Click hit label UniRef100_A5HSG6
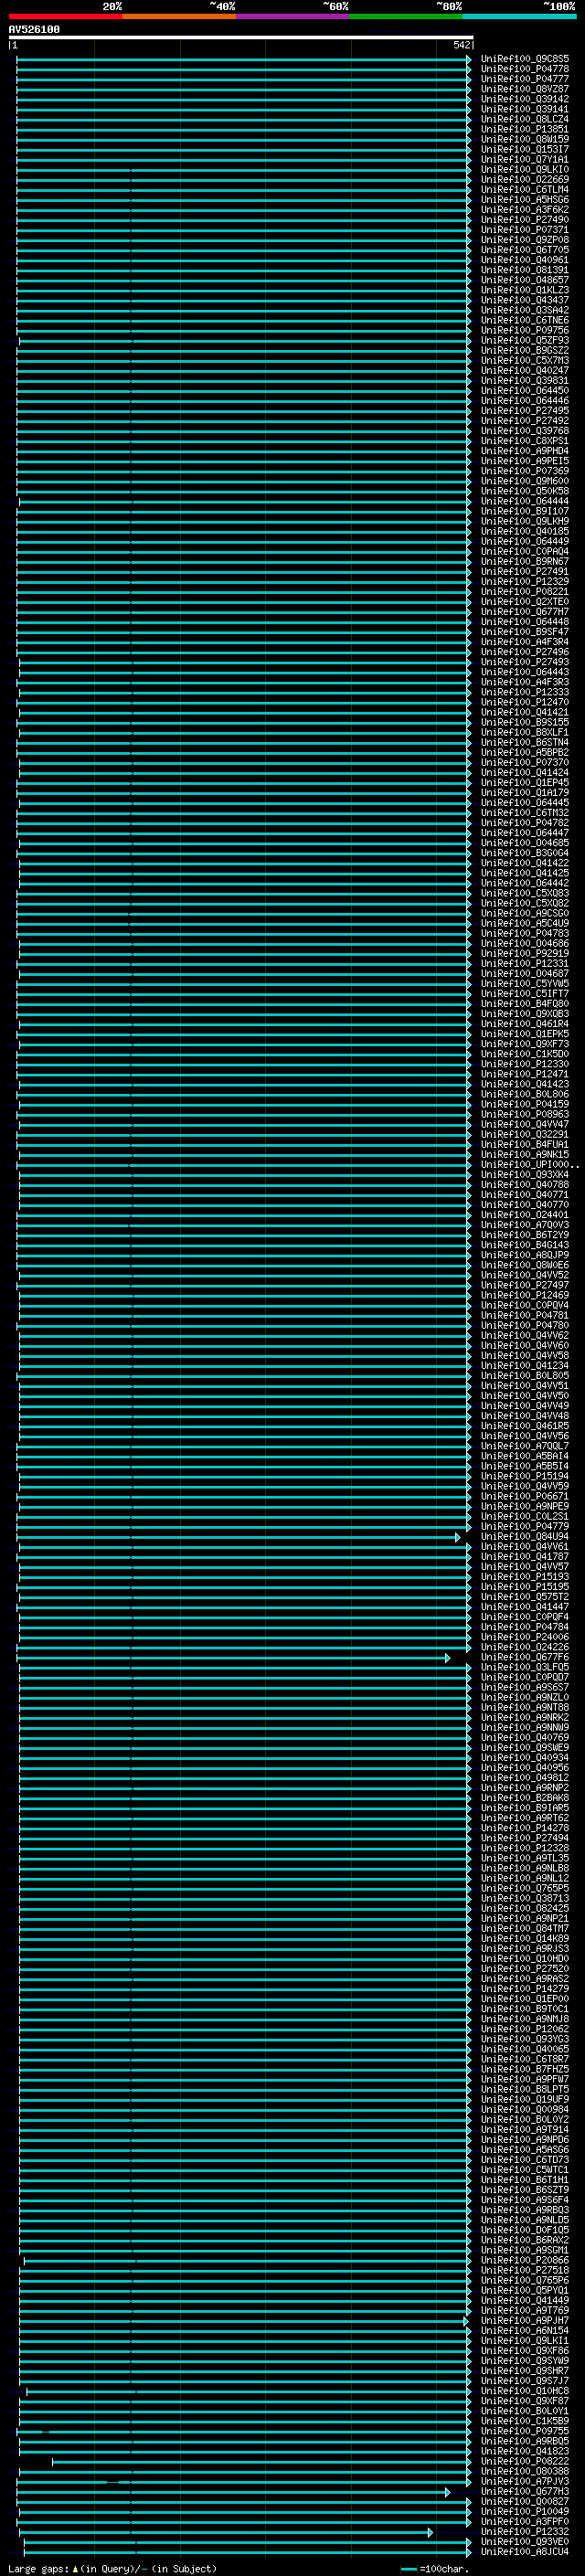585x2576 pixels. [x=525, y=200]
